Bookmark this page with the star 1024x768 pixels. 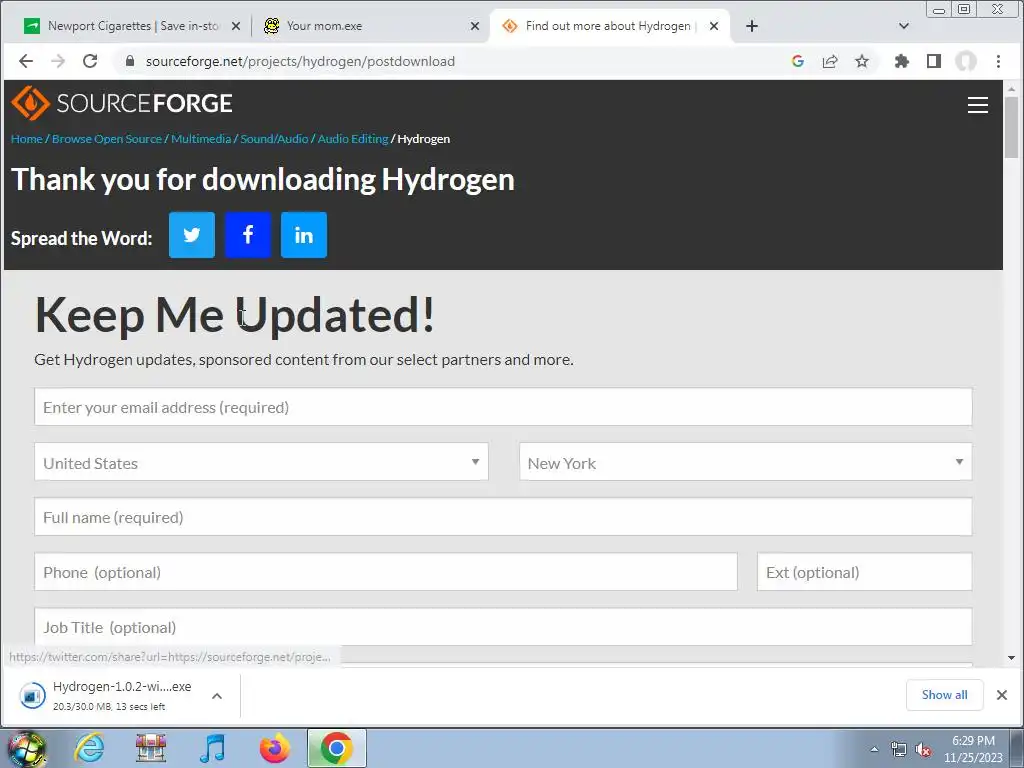point(862,61)
